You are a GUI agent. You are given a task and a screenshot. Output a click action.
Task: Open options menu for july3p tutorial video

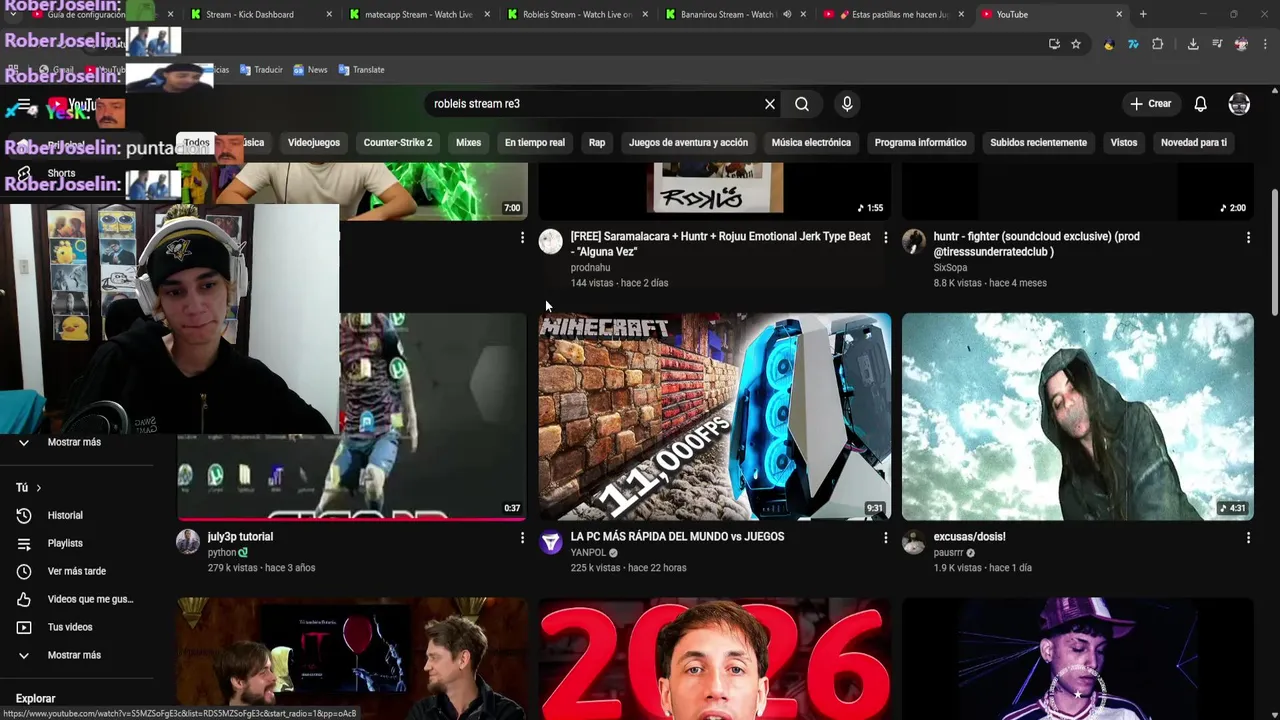click(x=522, y=537)
